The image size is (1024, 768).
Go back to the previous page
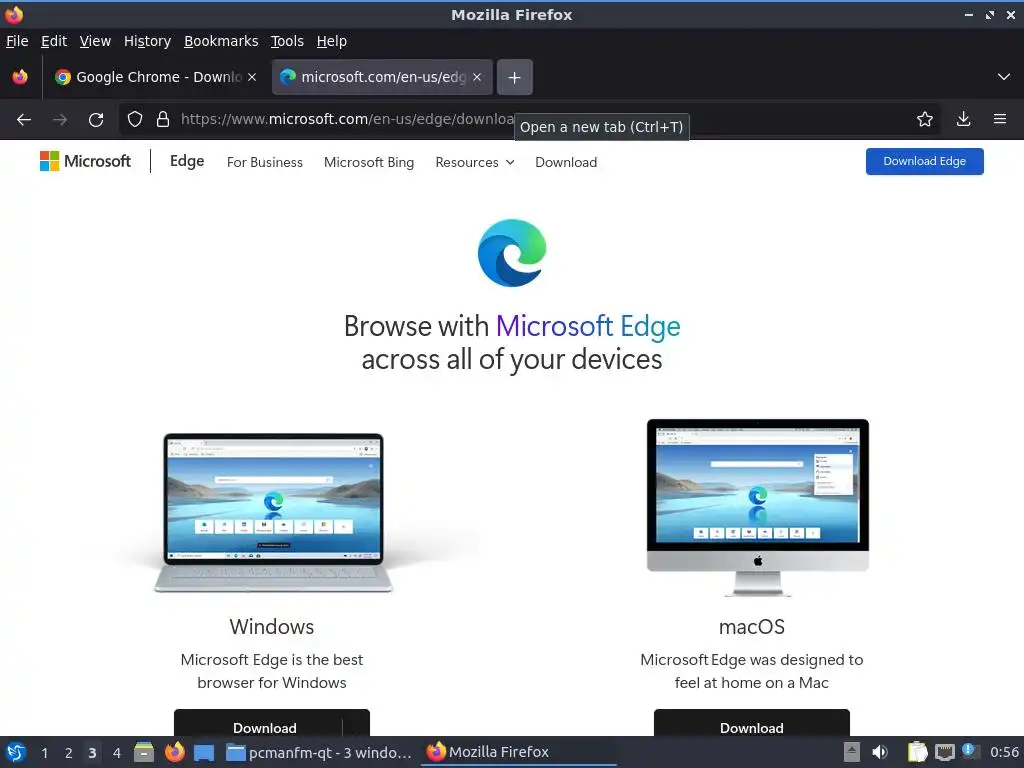coord(24,120)
